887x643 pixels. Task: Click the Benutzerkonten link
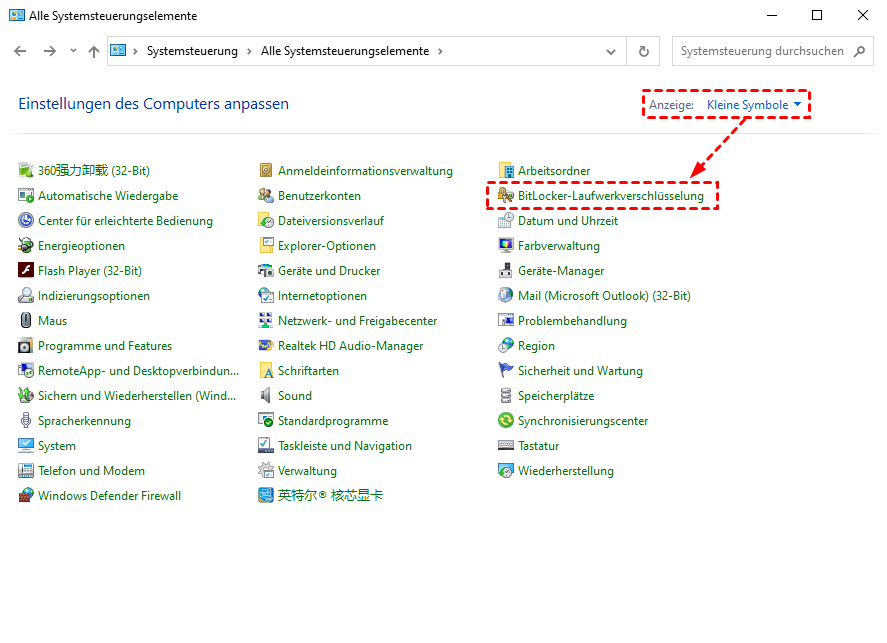(x=319, y=196)
